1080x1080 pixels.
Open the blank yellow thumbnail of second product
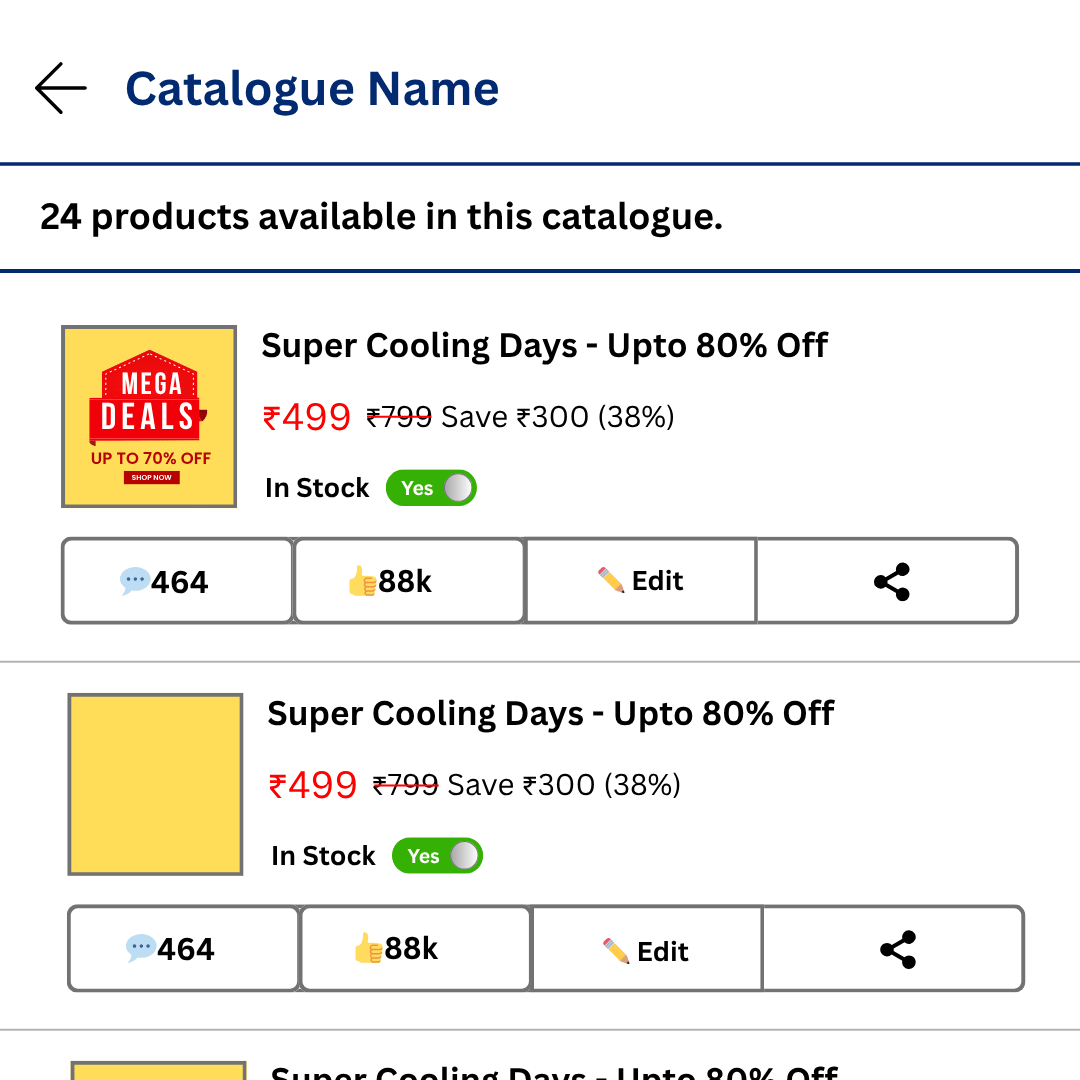tap(156, 785)
